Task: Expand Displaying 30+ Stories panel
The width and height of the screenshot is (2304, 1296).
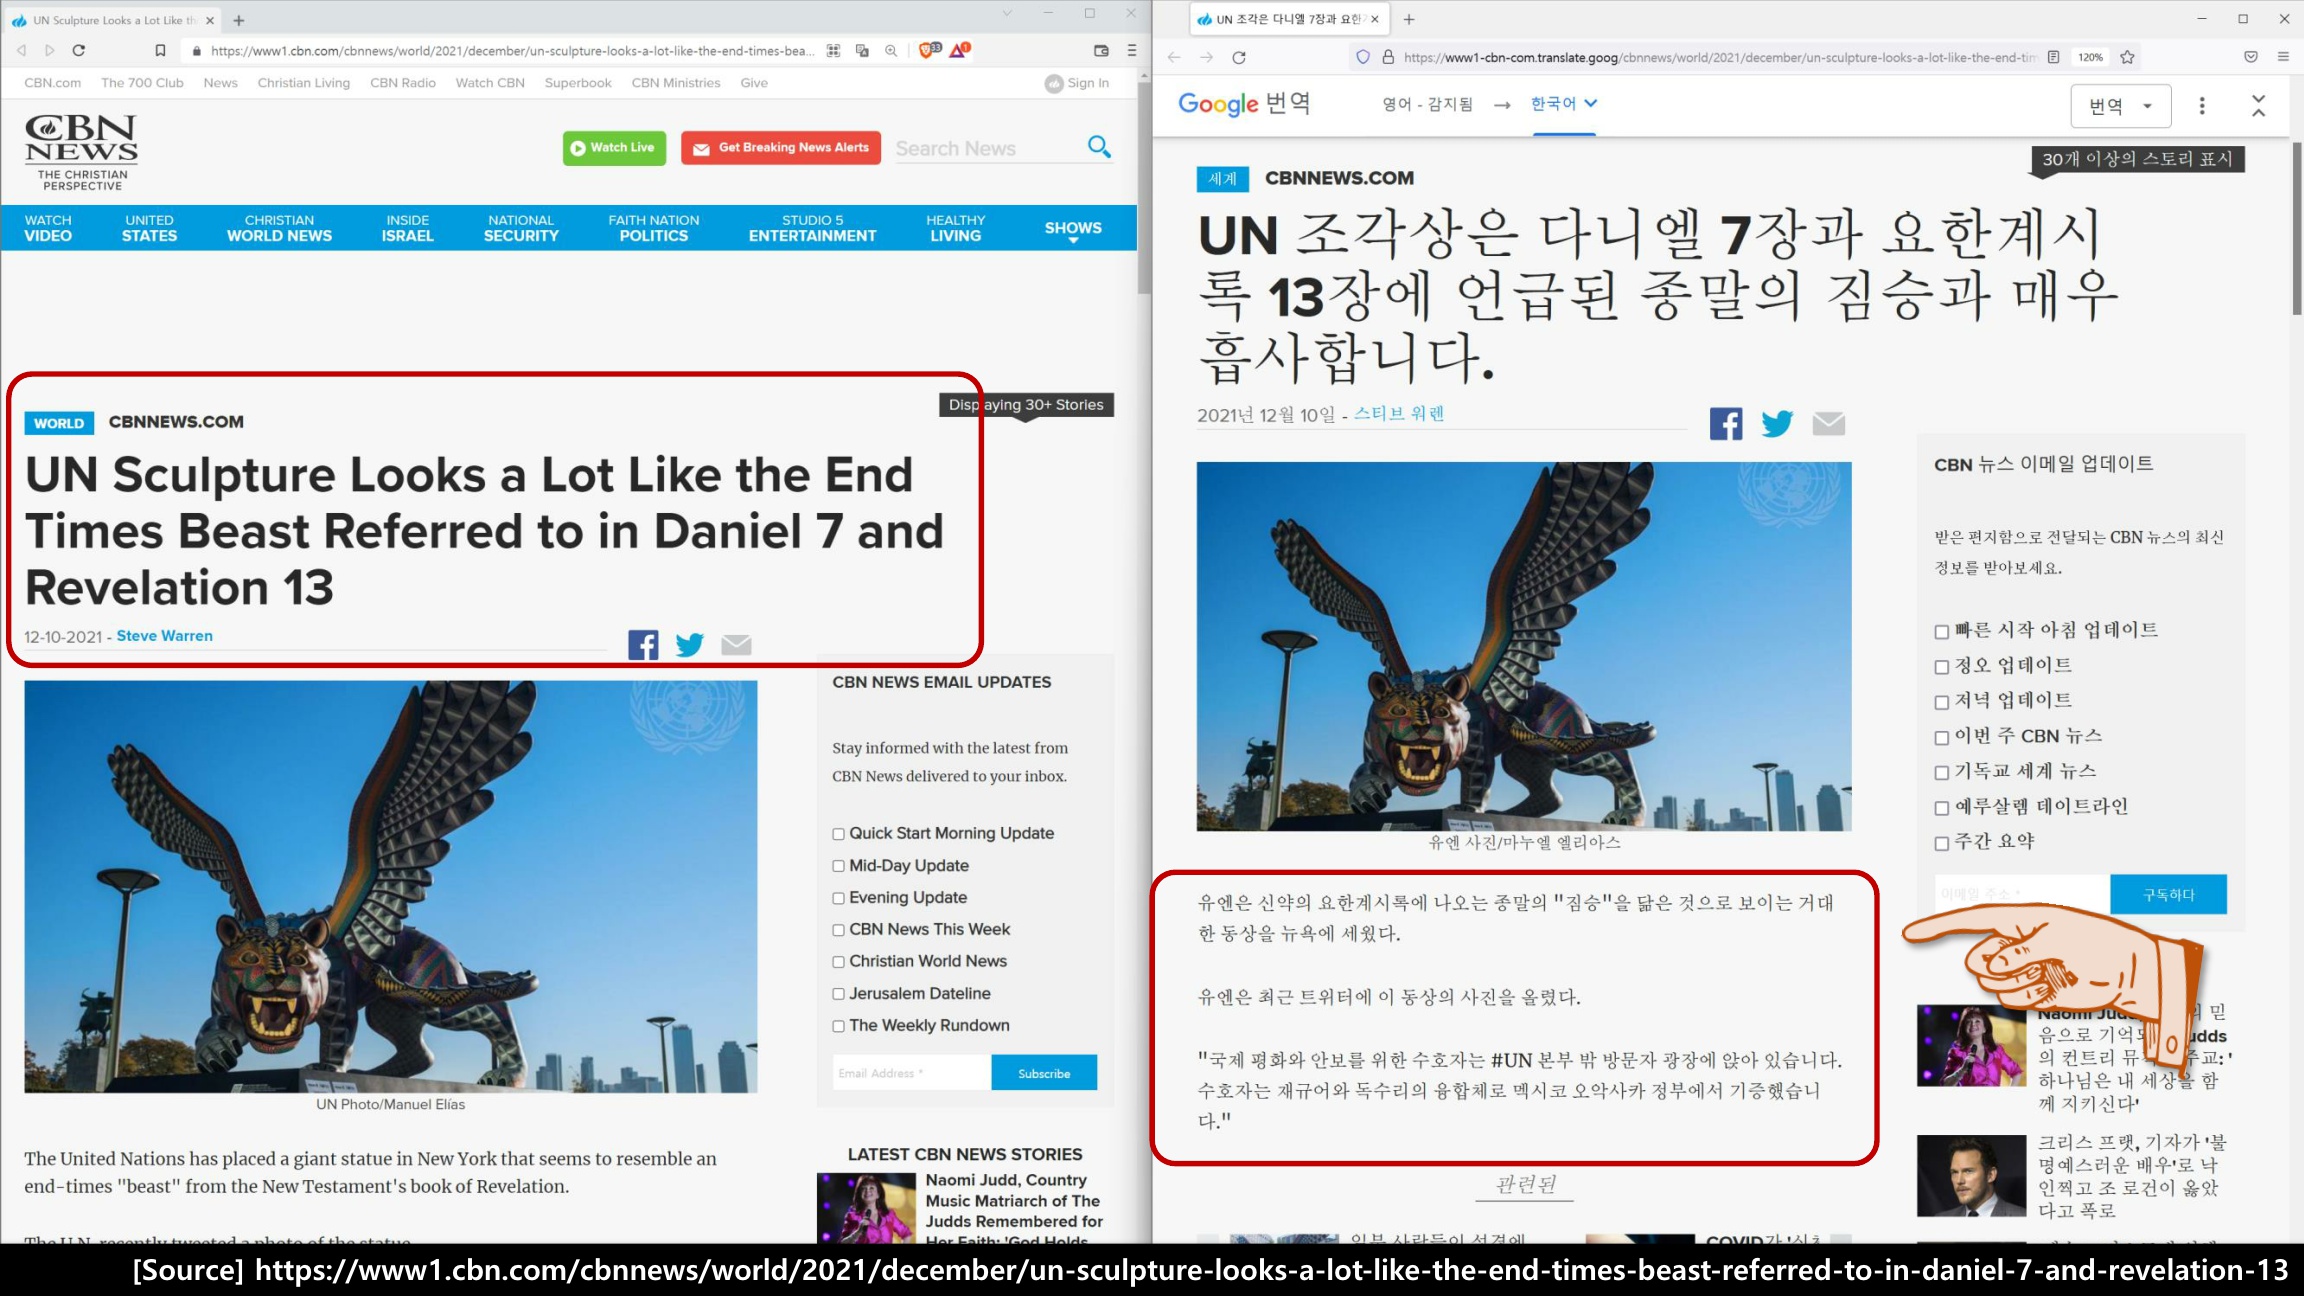Action: pos(1026,405)
